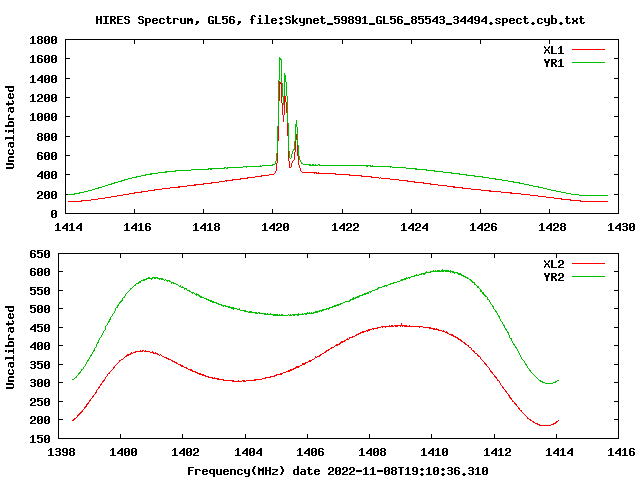The height and width of the screenshot is (480, 640).
Task: Click the 1422 x-axis tick label
Action: pyautogui.click(x=345, y=227)
